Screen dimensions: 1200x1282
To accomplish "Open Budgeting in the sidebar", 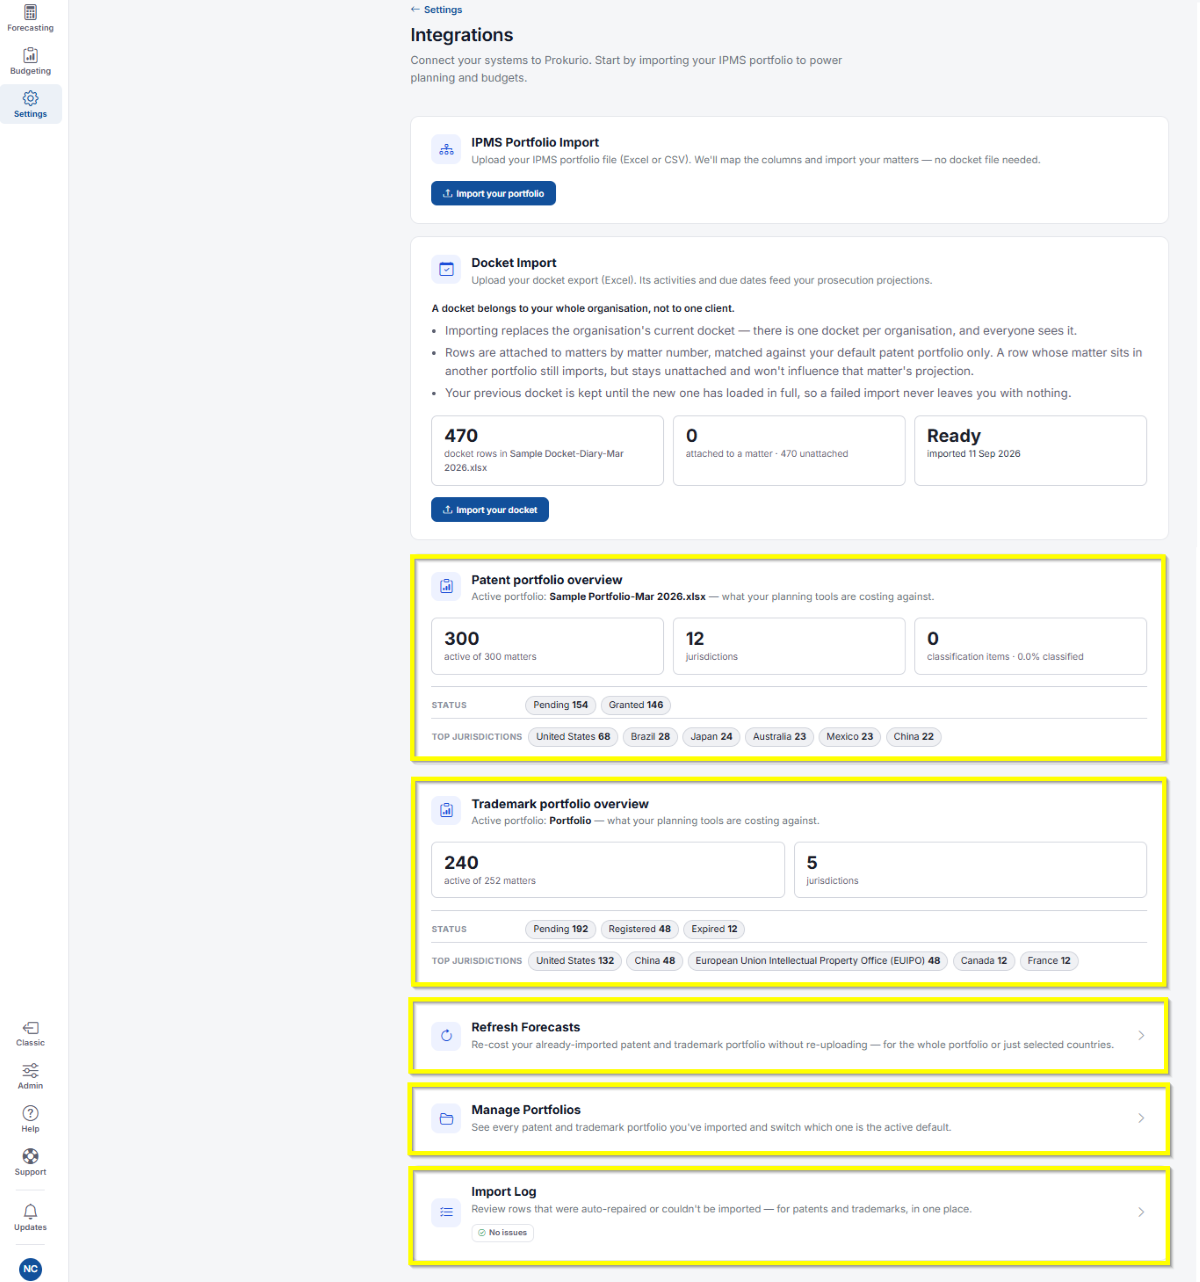I will pyautogui.click(x=30, y=61).
